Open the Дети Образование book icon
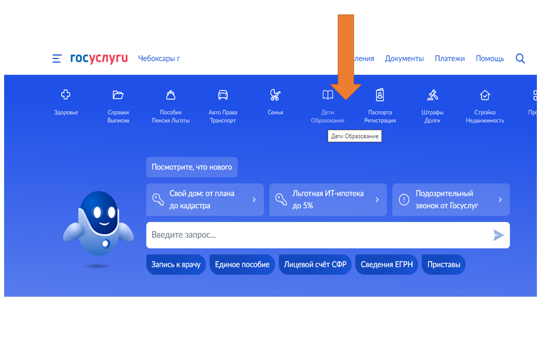Screen dimensions: 540x360 [x=328, y=94]
